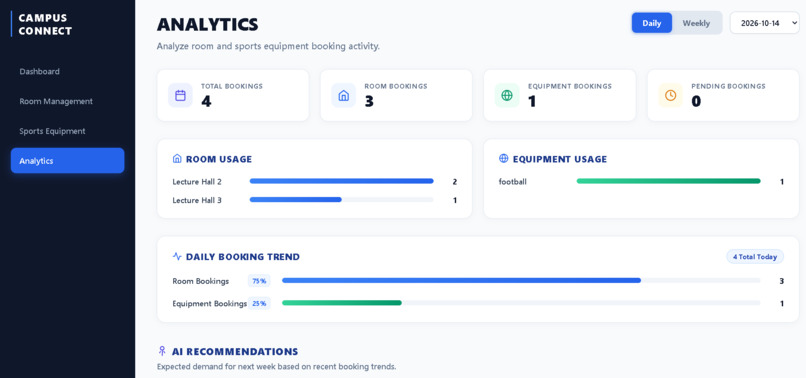Click the AI Recommendations heading icon

coord(162,351)
